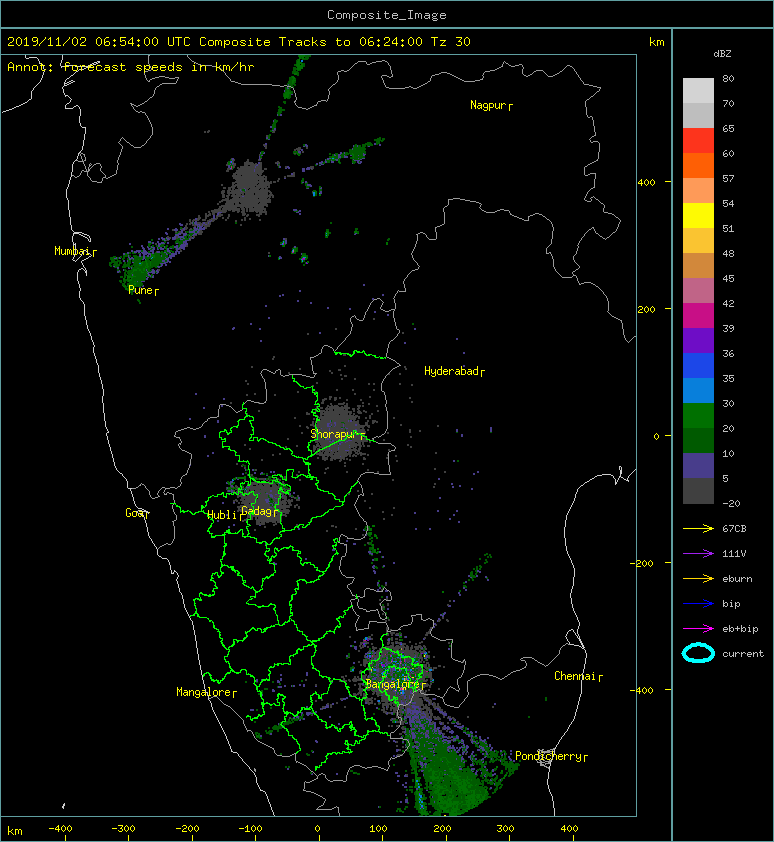Click the '300' horizontal axis tick label
Screen dimensions: 774x842
[x=505, y=829]
